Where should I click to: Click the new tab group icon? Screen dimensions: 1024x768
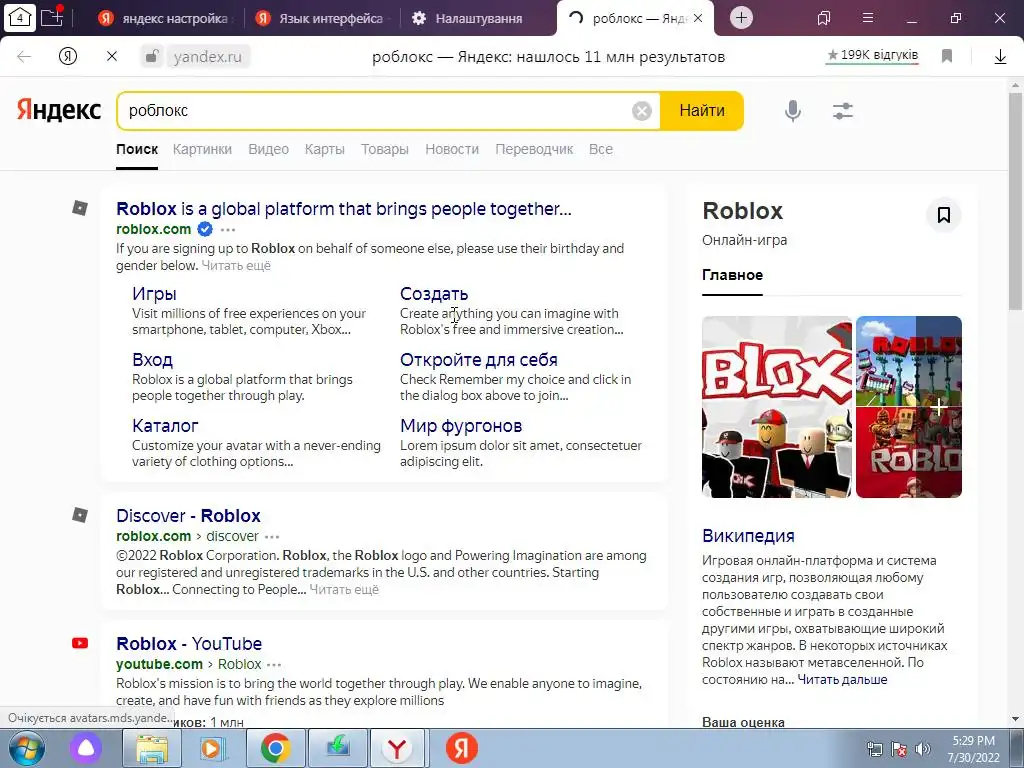point(52,16)
